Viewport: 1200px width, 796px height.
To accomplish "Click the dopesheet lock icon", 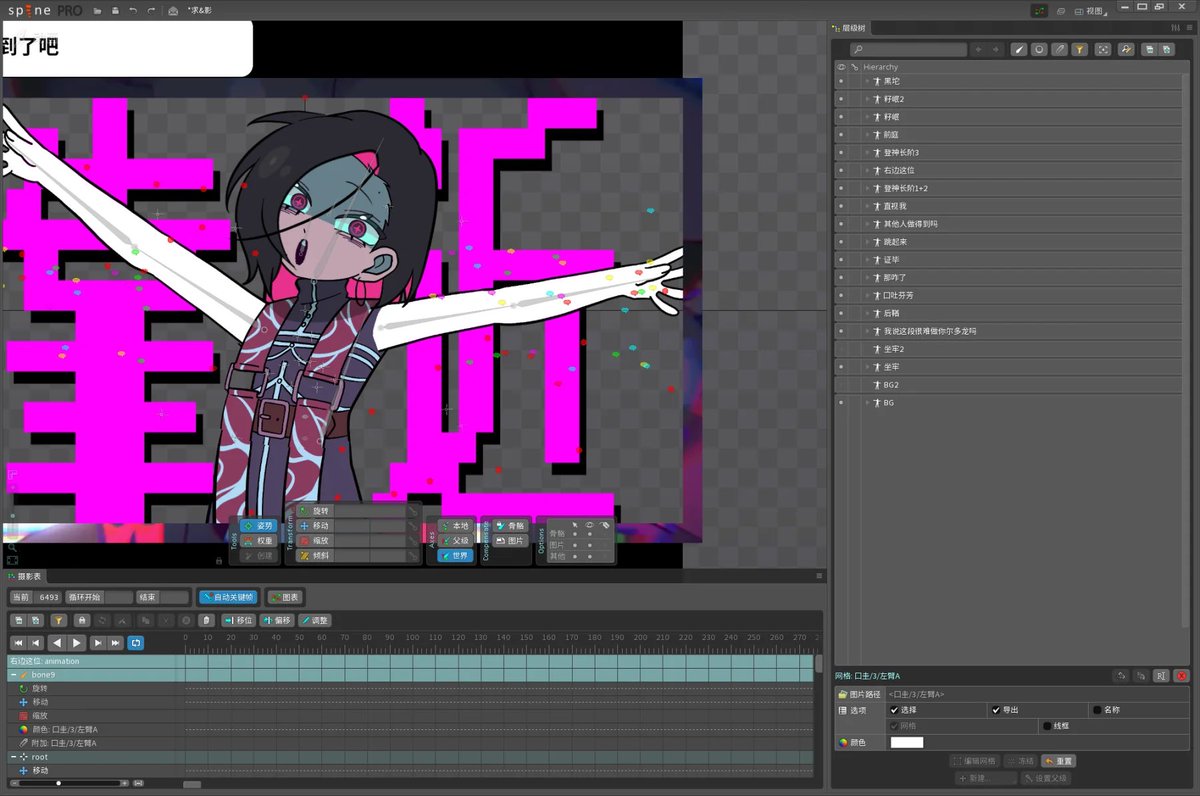I will [x=82, y=620].
